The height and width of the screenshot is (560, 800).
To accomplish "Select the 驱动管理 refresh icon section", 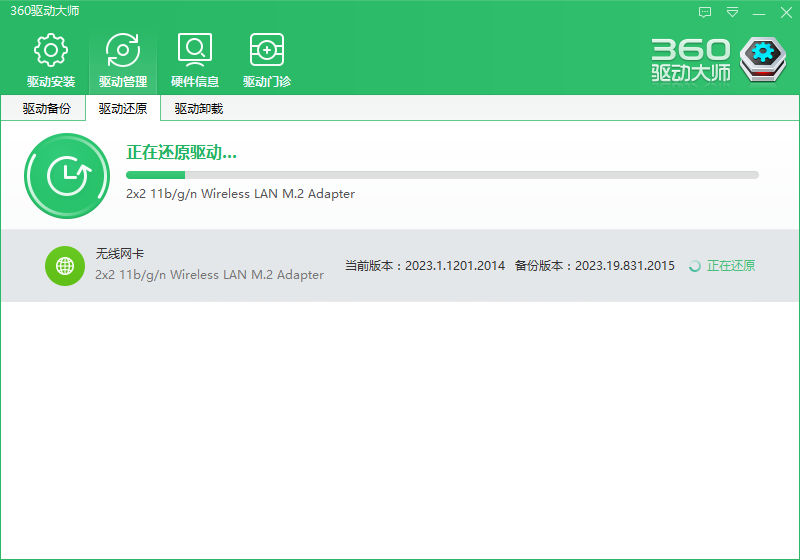I will [123, 60].
